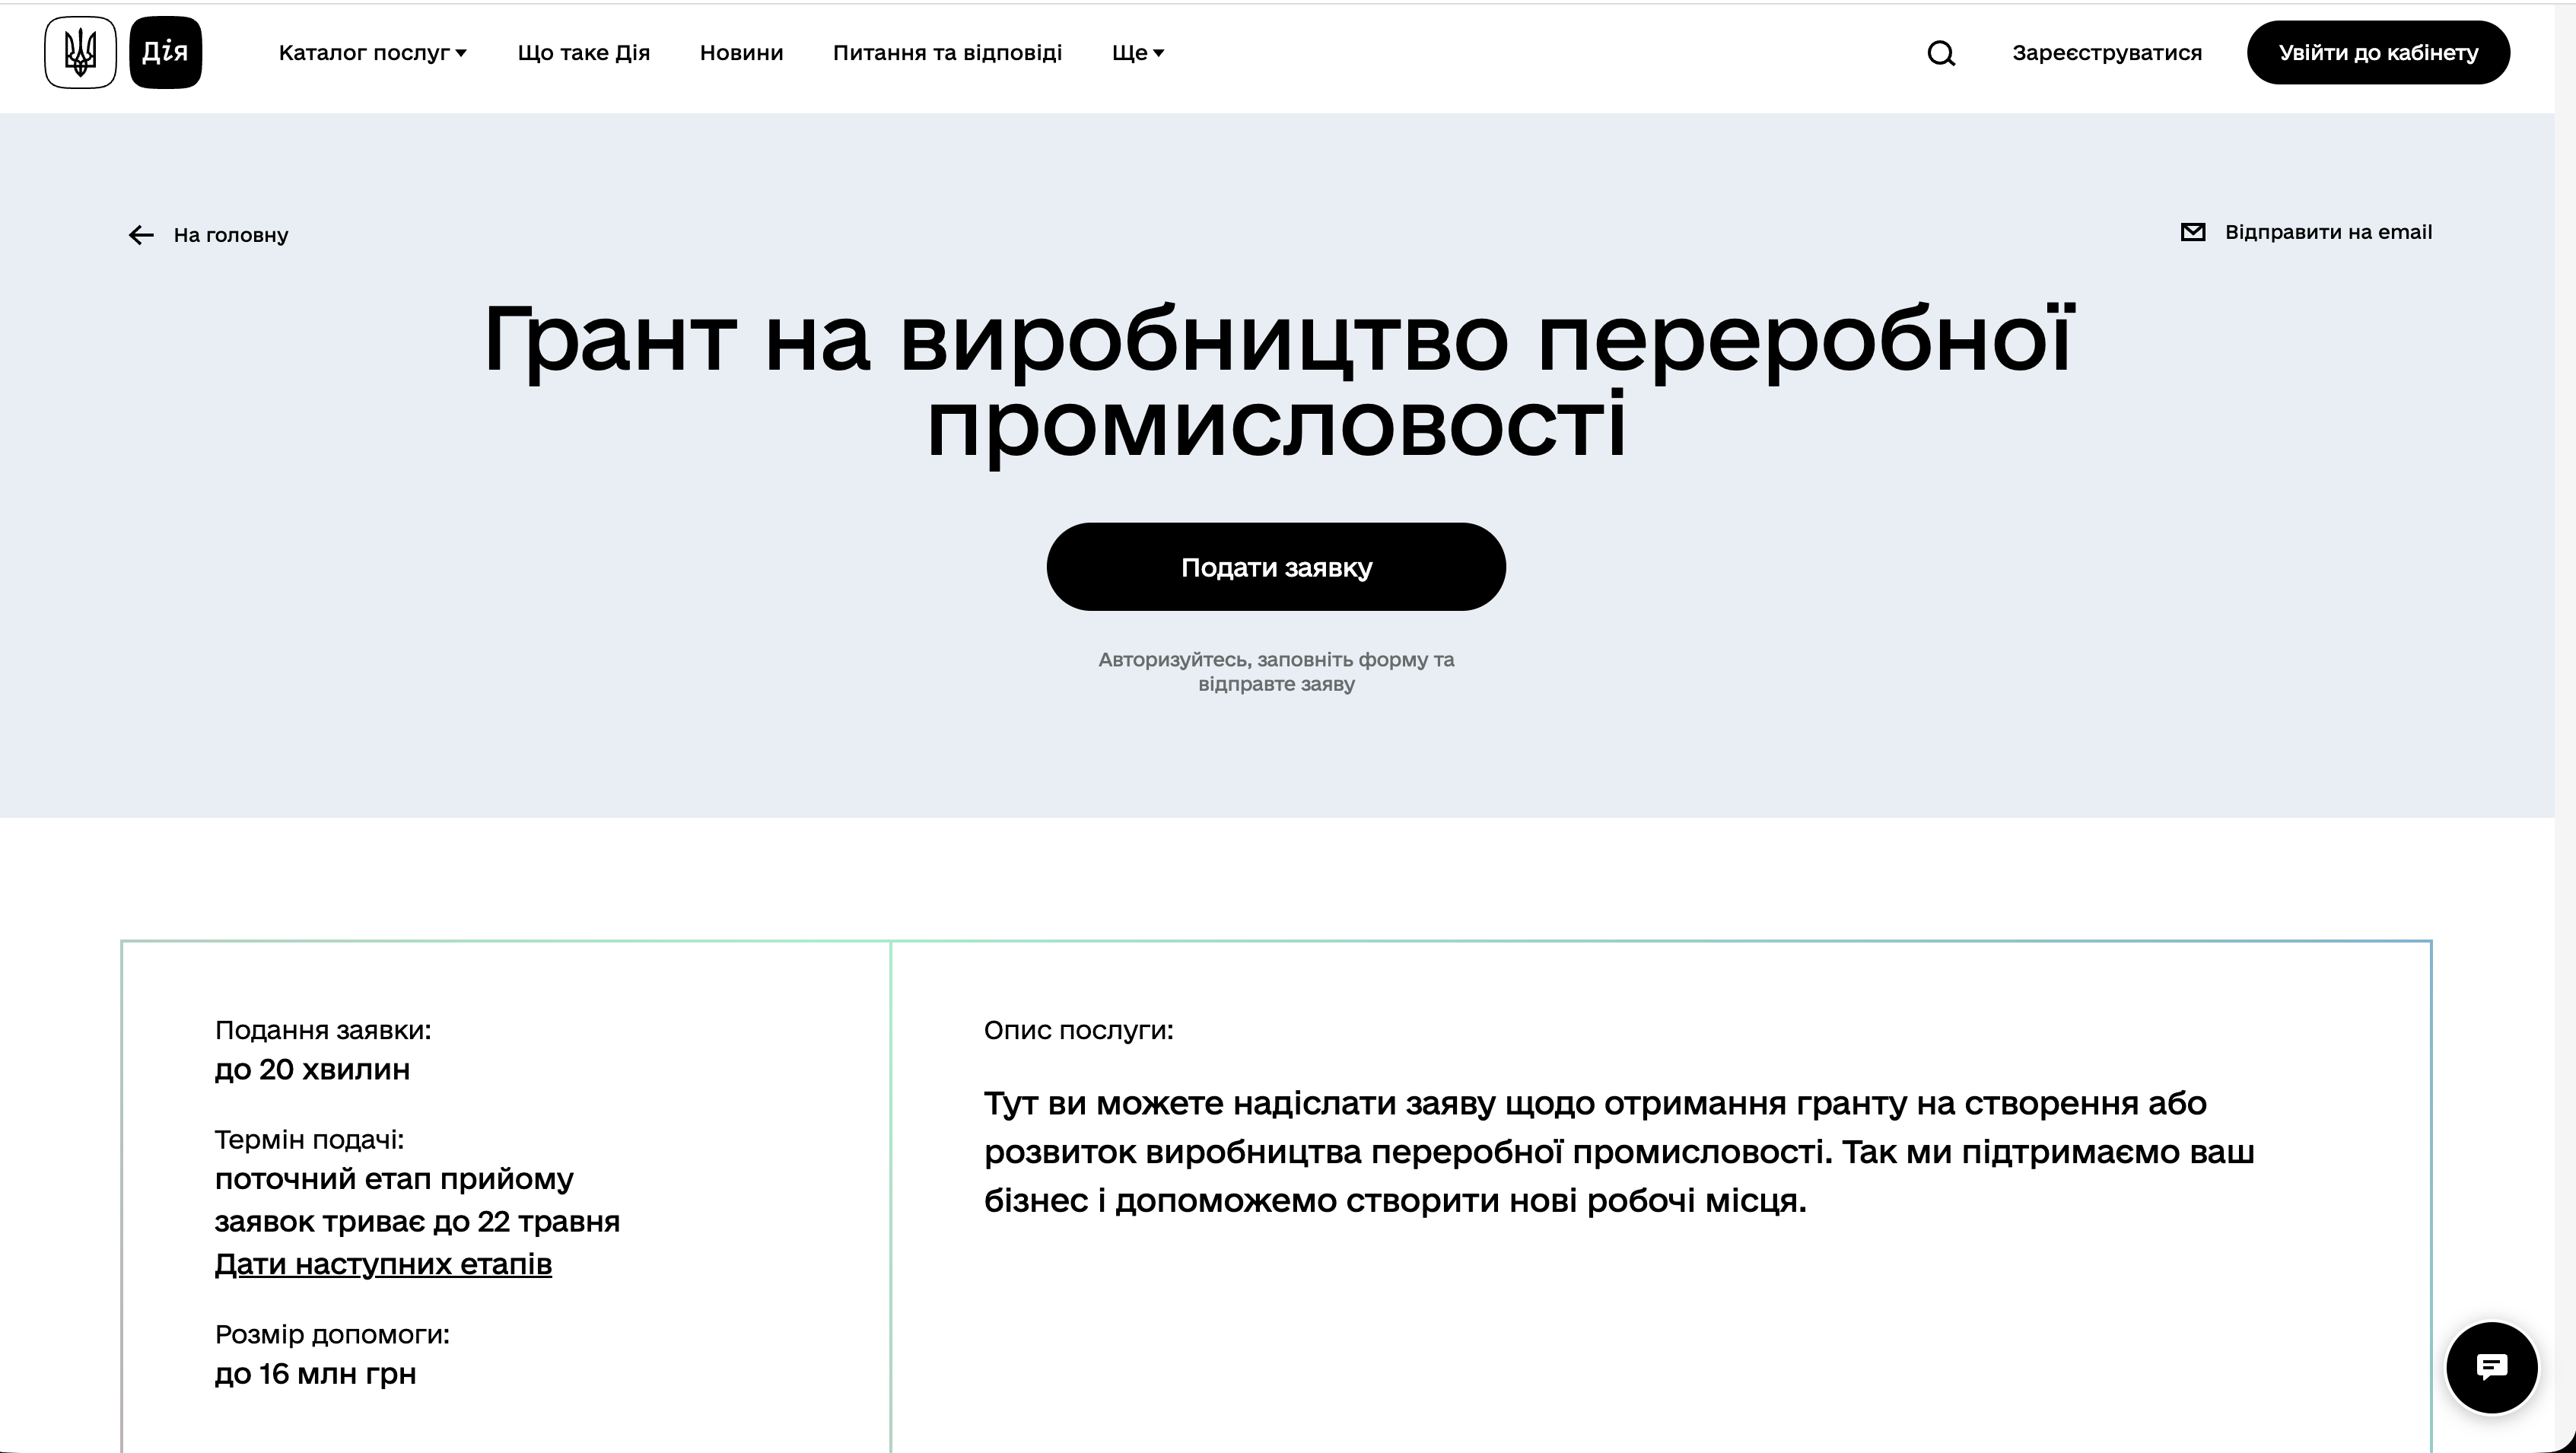Click the text до 20 хвилин
This screenshot has height=1453, width=2576.
pyautogui.click(x=312, y=1070)
